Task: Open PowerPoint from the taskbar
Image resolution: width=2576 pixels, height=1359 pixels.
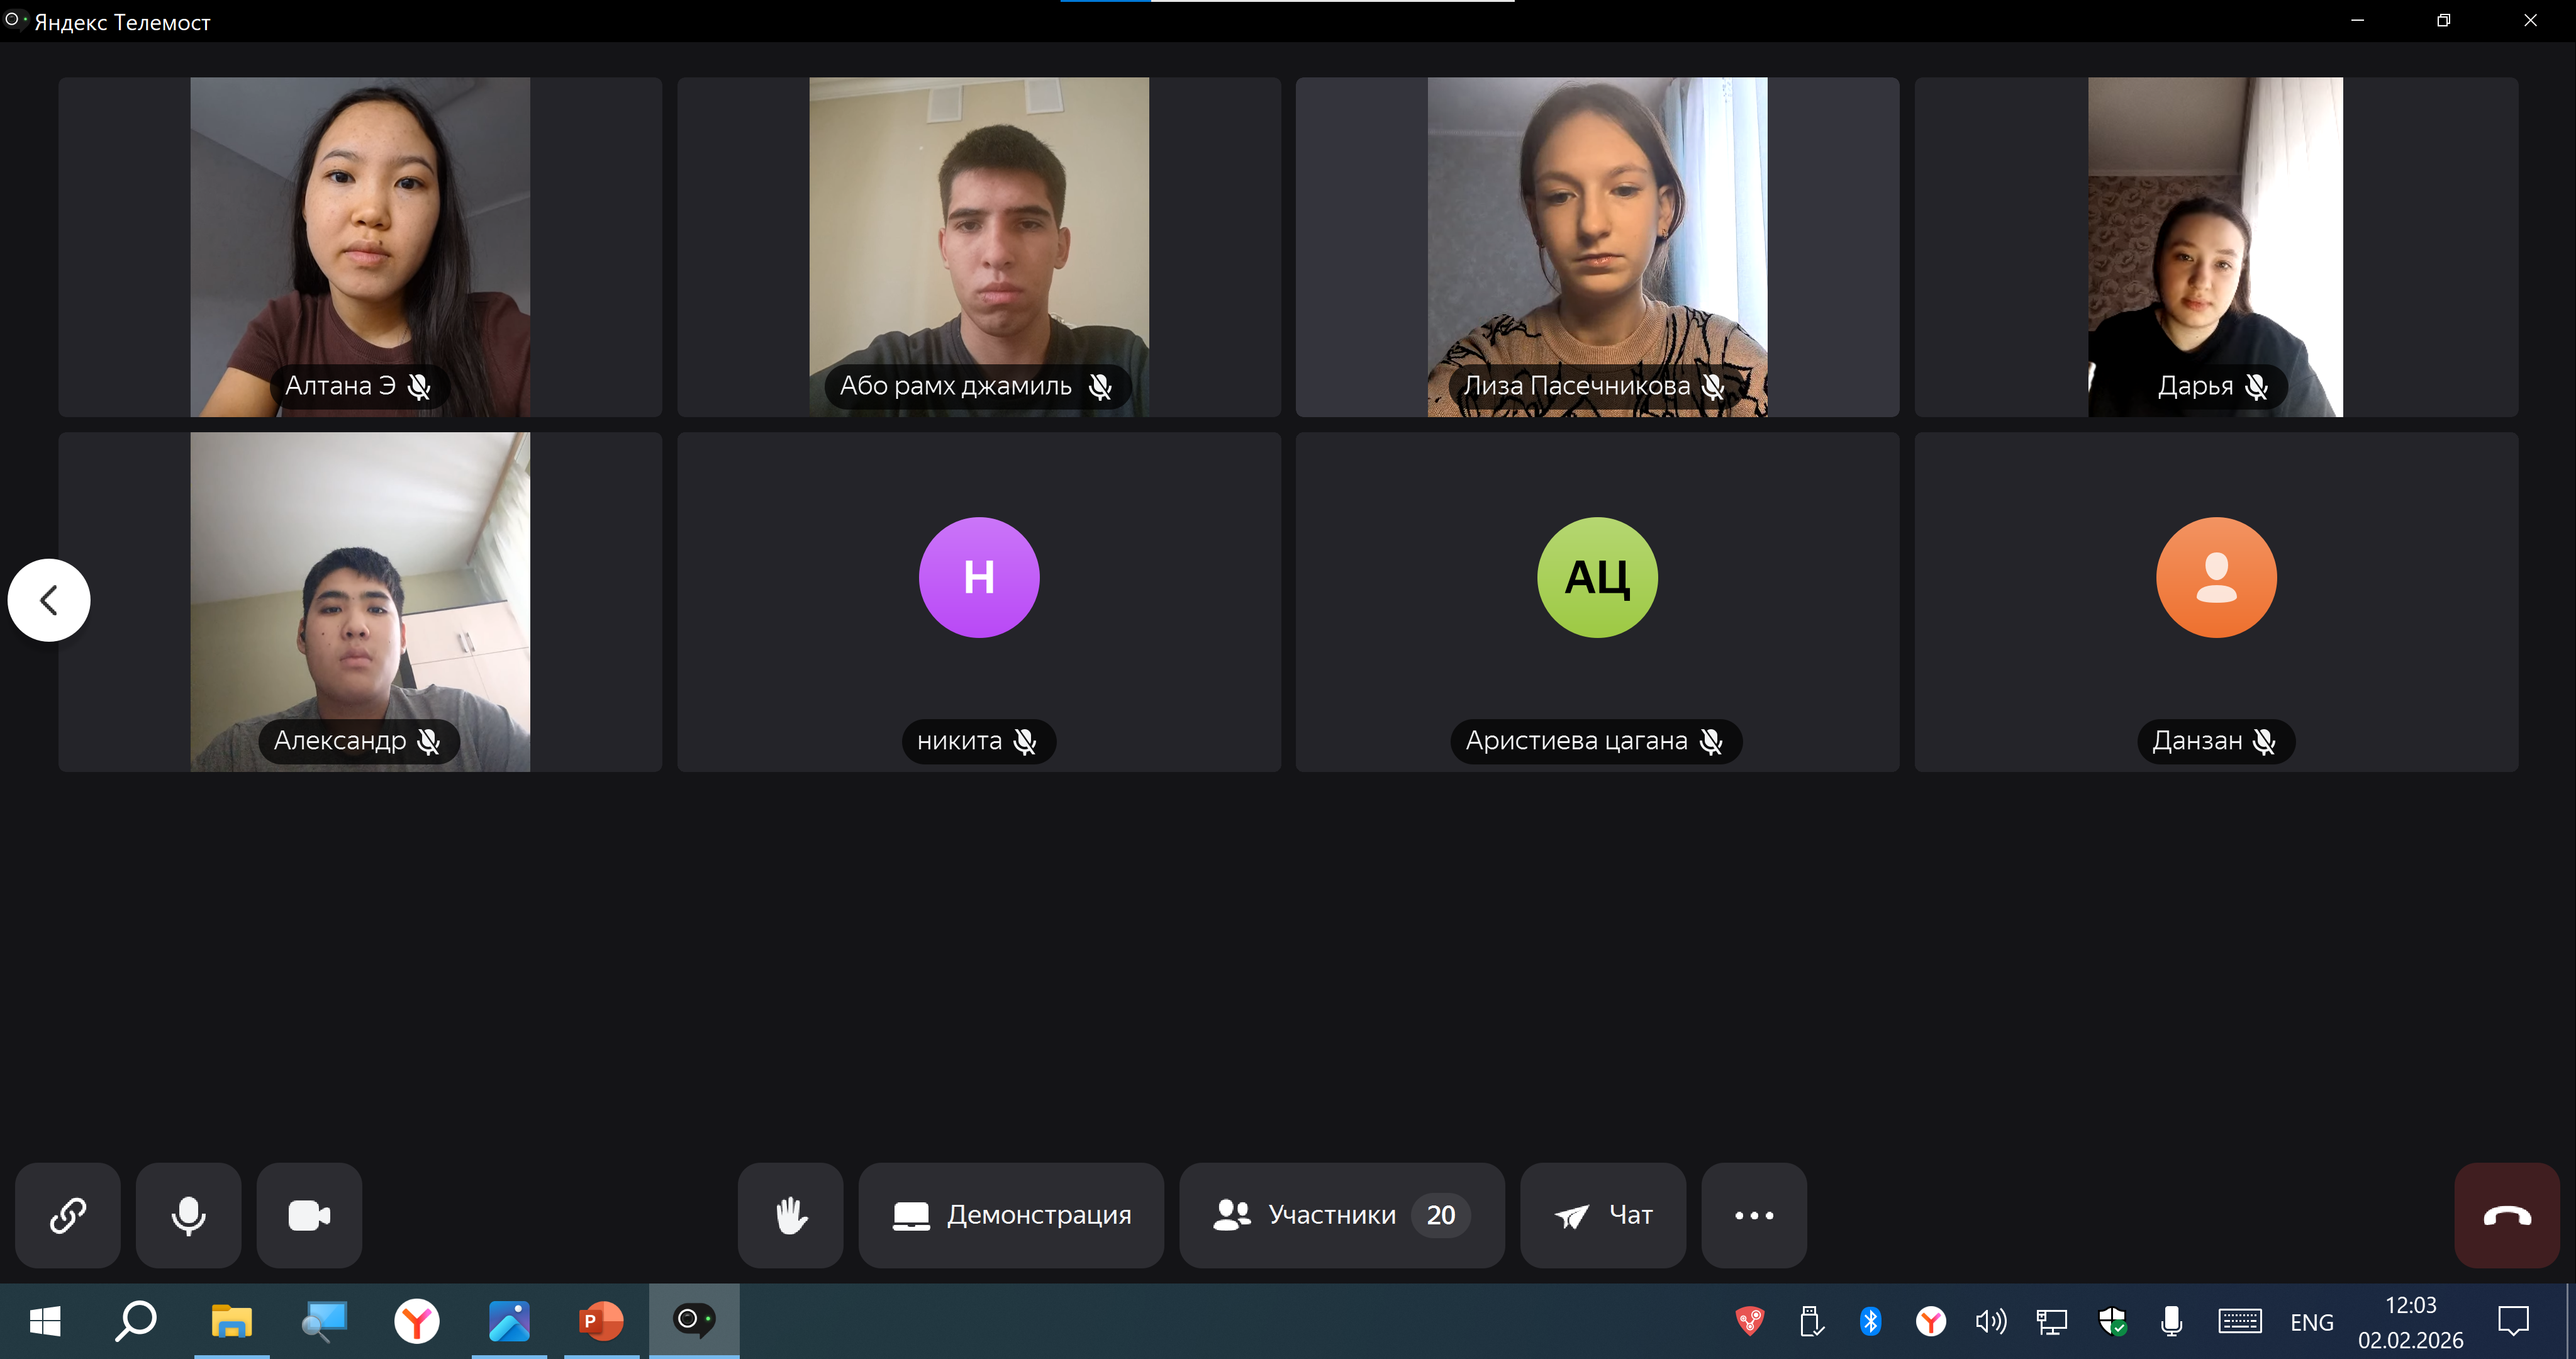Action: click(601, 1321)
